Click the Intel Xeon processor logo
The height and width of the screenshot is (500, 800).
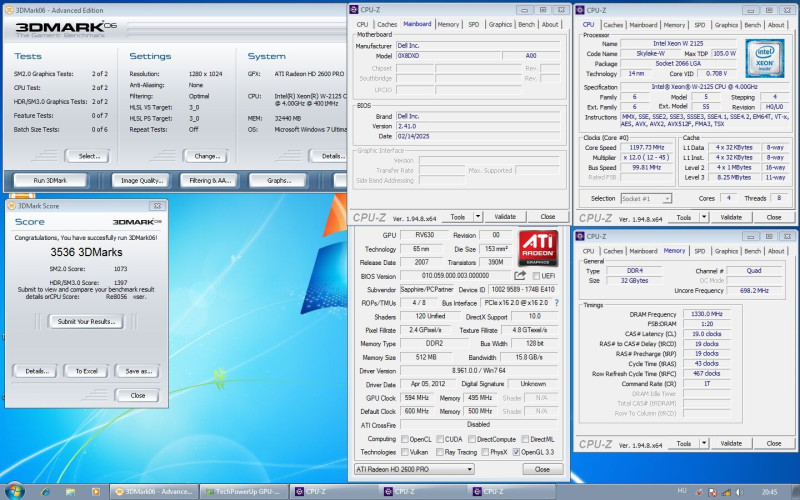click(x=766, y=57)
